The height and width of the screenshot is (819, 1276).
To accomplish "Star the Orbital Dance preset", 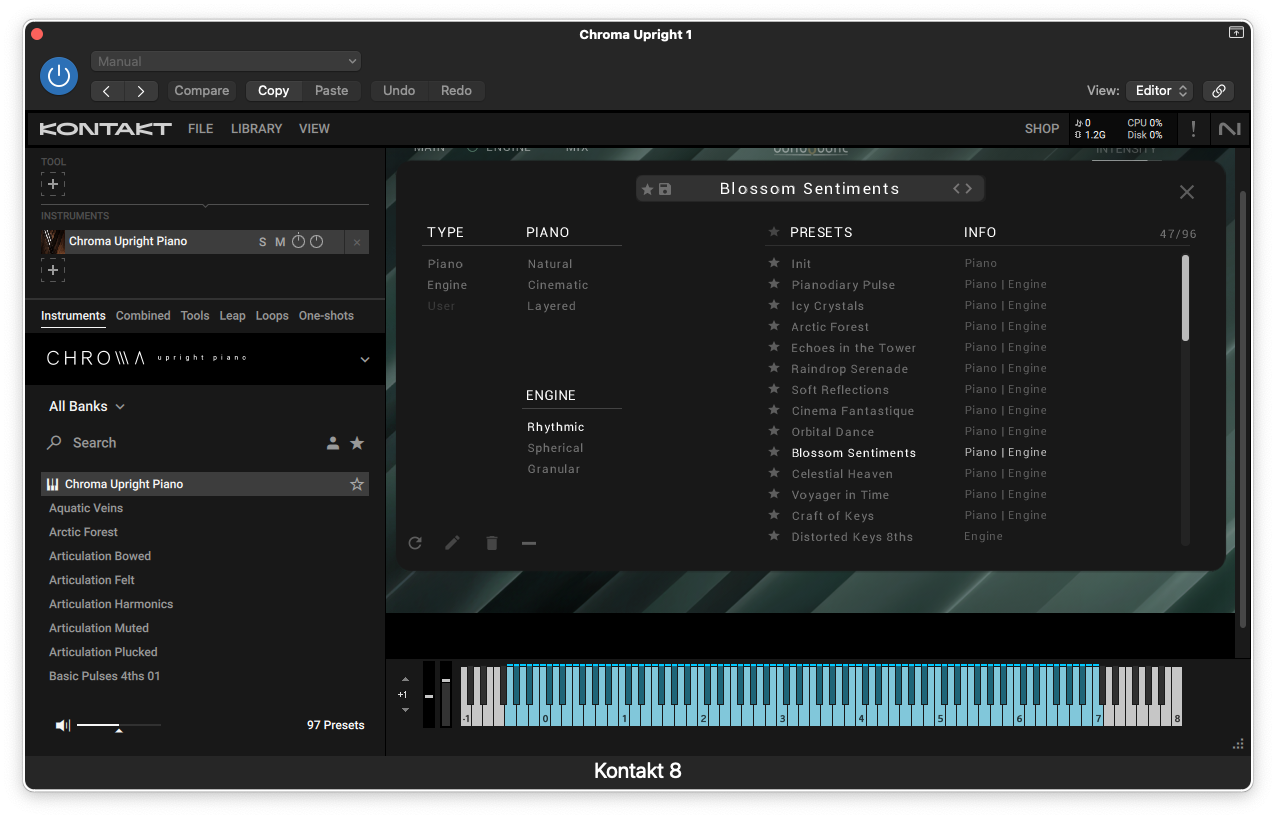I will 773,432.
